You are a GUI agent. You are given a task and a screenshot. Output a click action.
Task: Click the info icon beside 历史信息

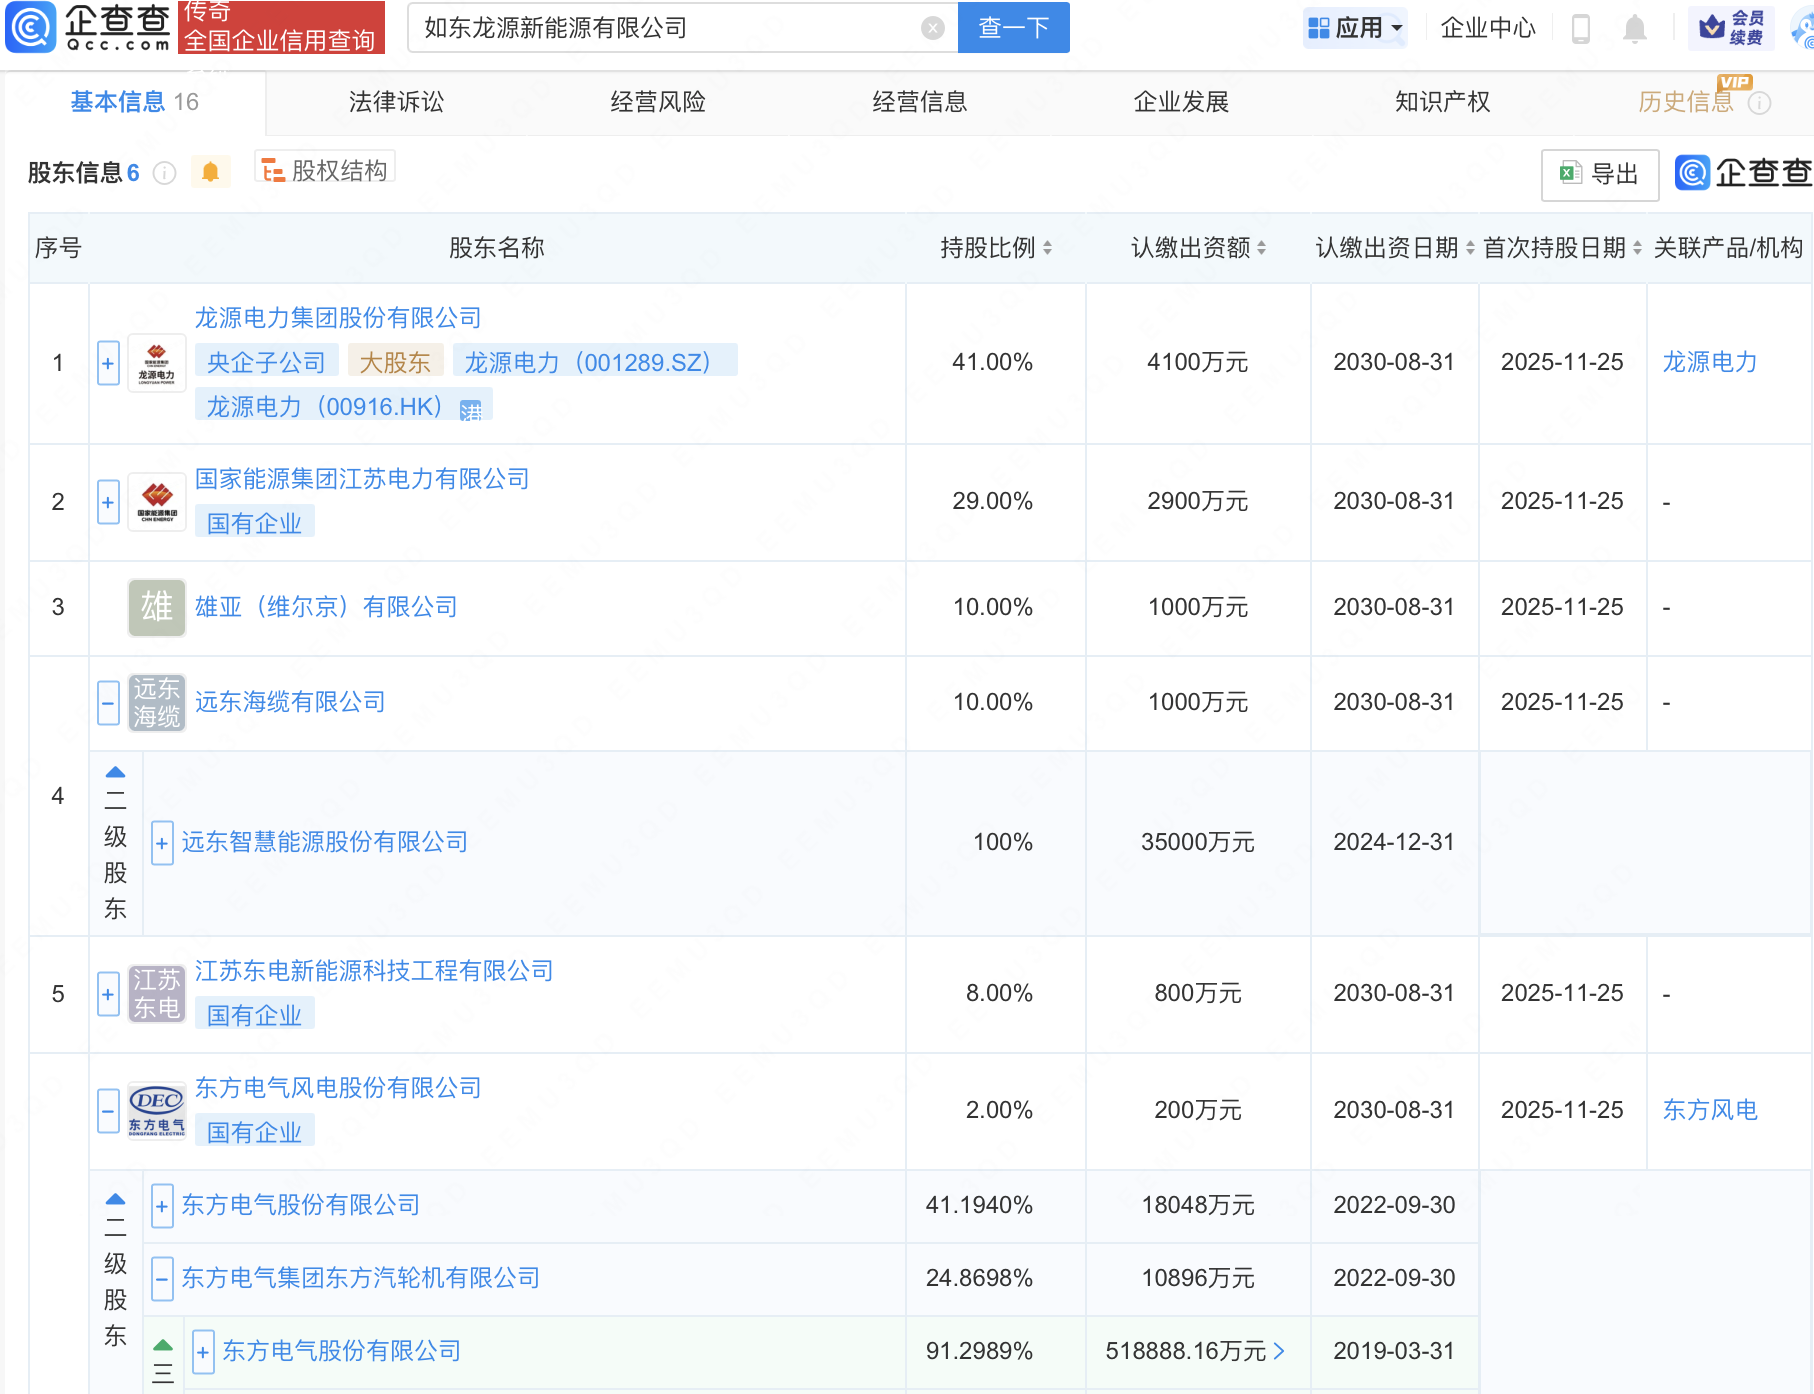[x=1760, y=103]
